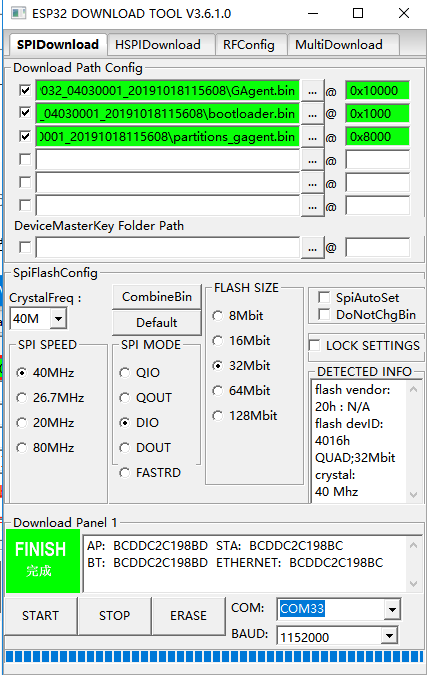Viewport: 427px width, 675px height.
Task: Select the 80MHz SPI speed option
Action: pyautogui.click(x=22, y=448)
